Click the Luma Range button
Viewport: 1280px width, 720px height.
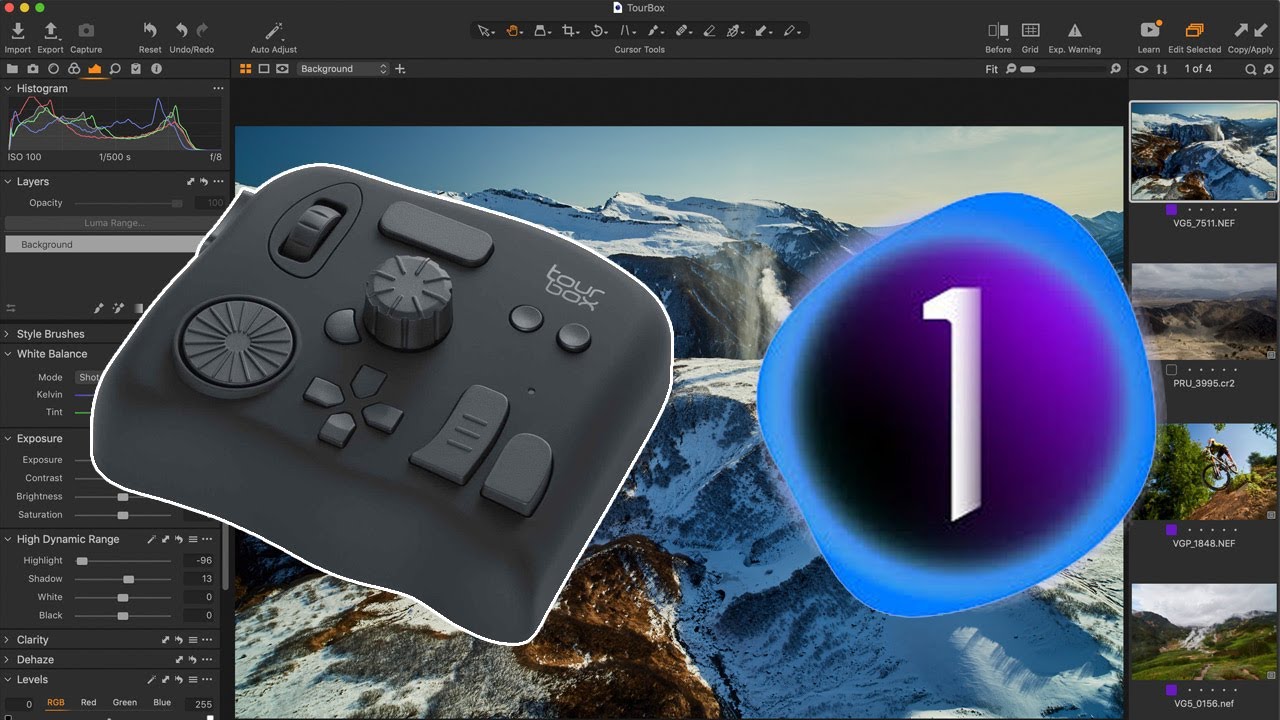[115, 223]
